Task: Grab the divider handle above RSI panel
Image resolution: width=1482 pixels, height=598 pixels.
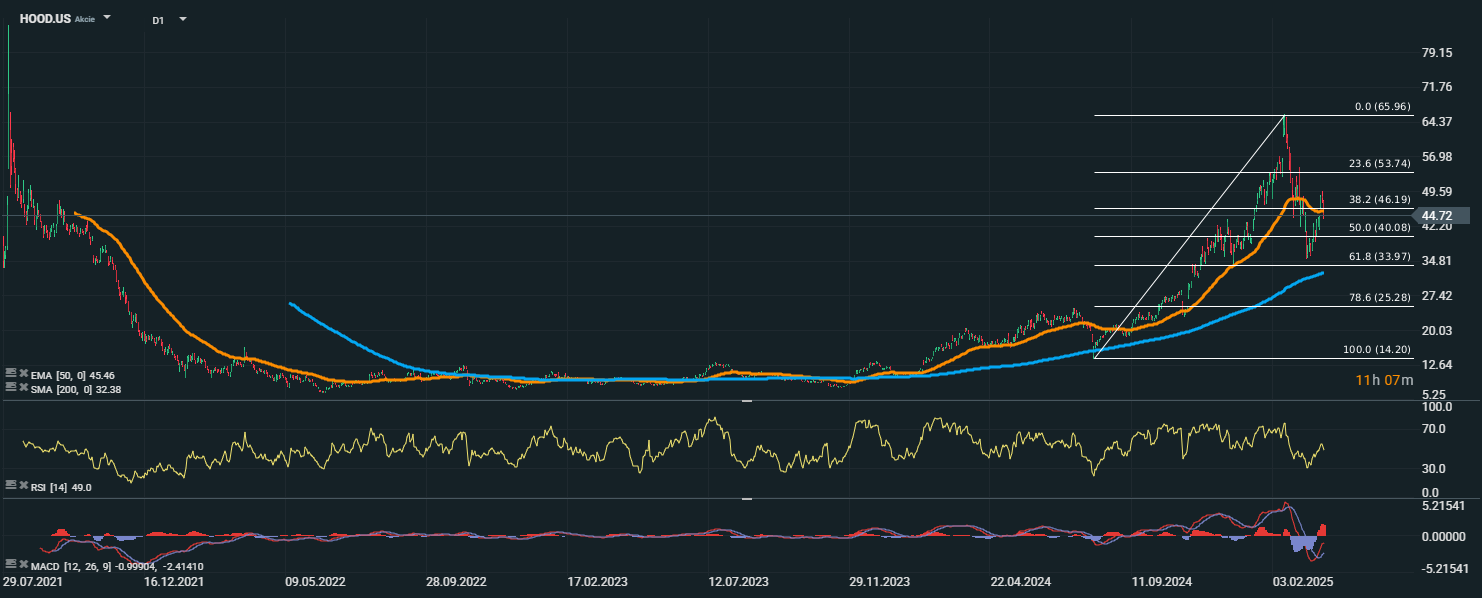Action: click(x=746, y=400)
